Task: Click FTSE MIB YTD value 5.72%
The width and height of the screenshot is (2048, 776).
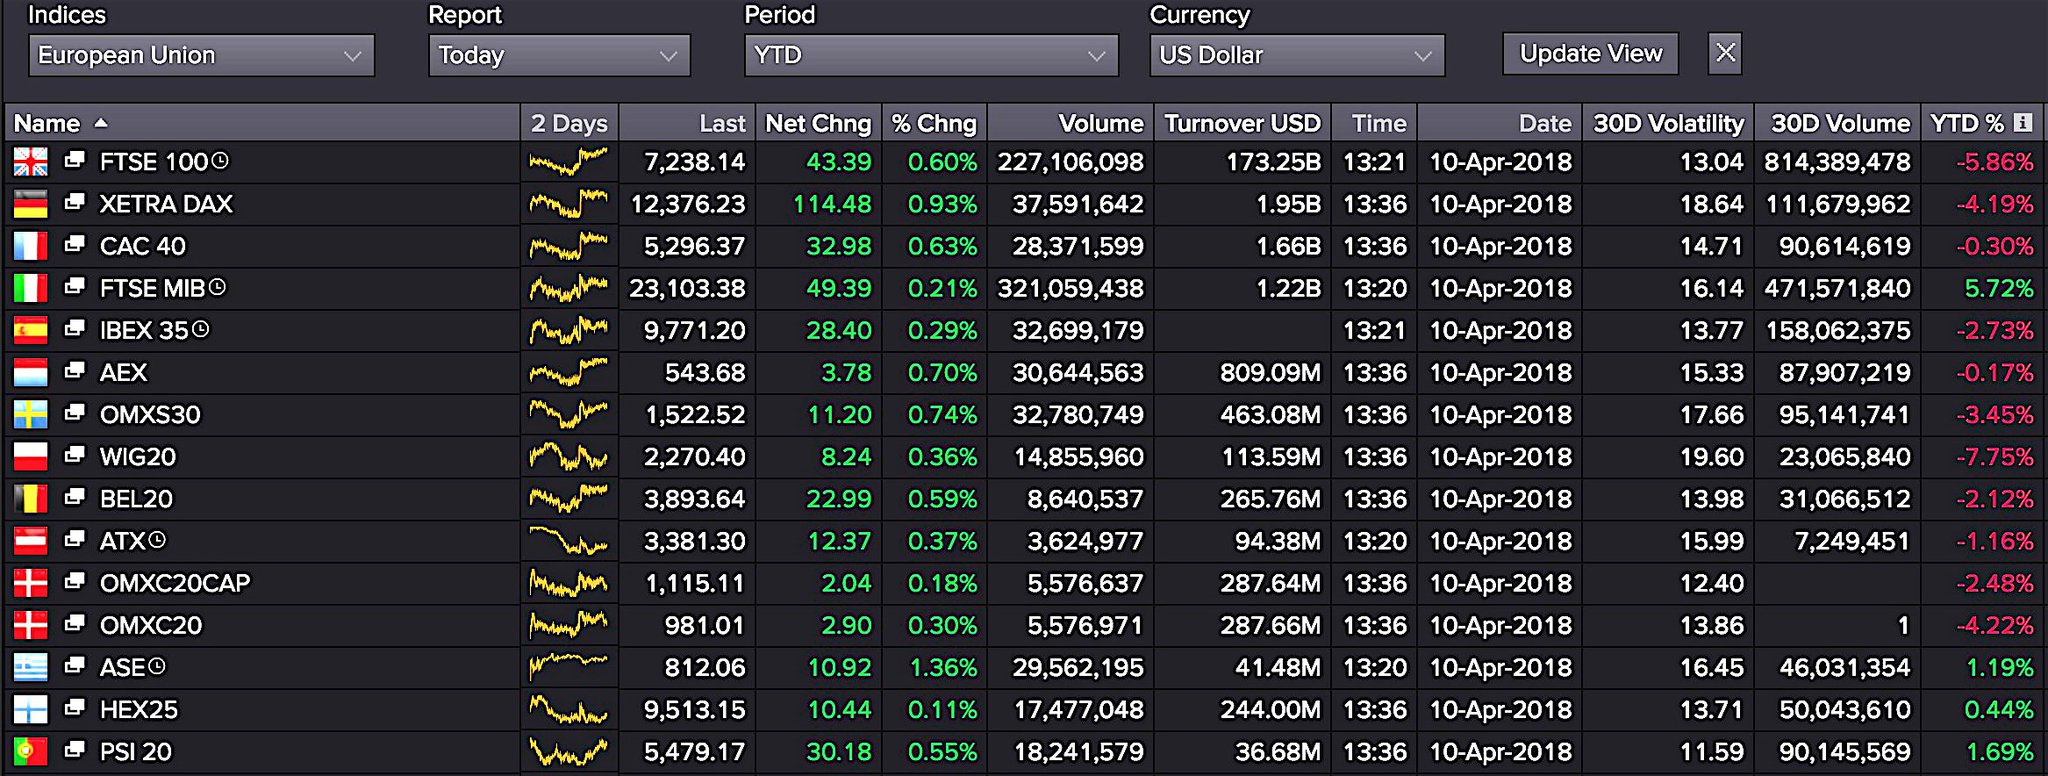Action: tap(1999, 289)
